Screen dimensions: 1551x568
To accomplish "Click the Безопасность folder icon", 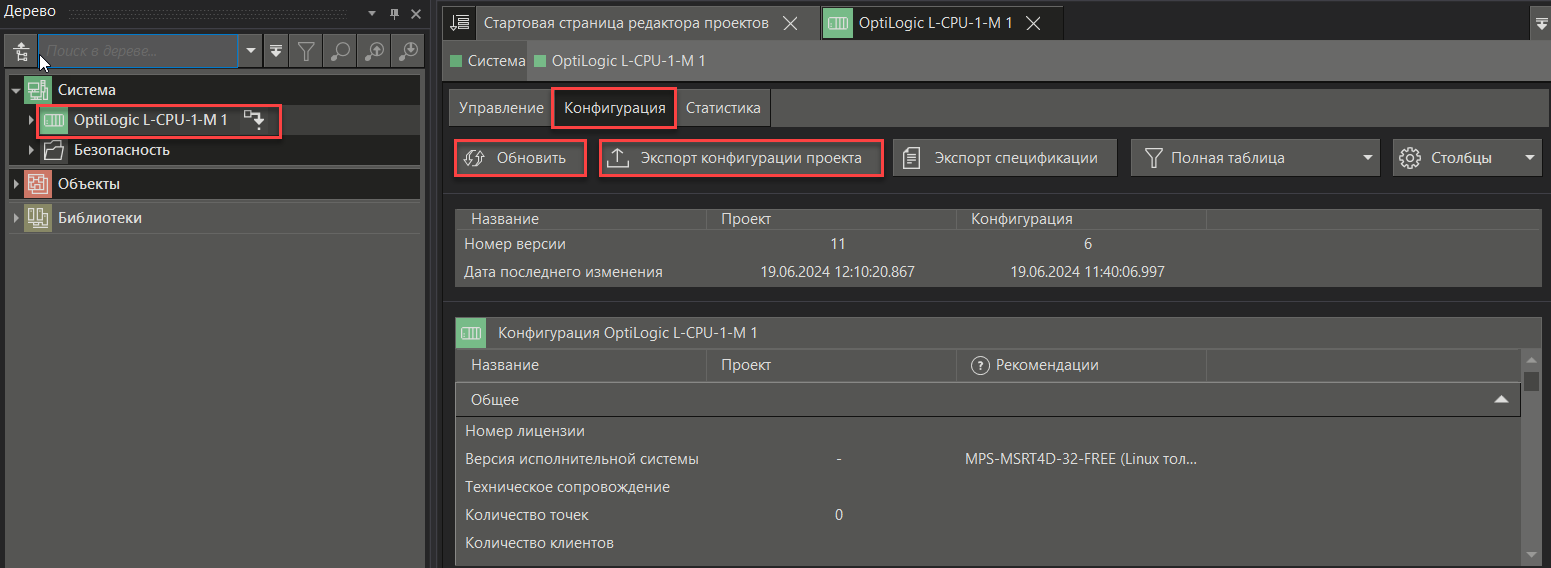I will (54, 150).
